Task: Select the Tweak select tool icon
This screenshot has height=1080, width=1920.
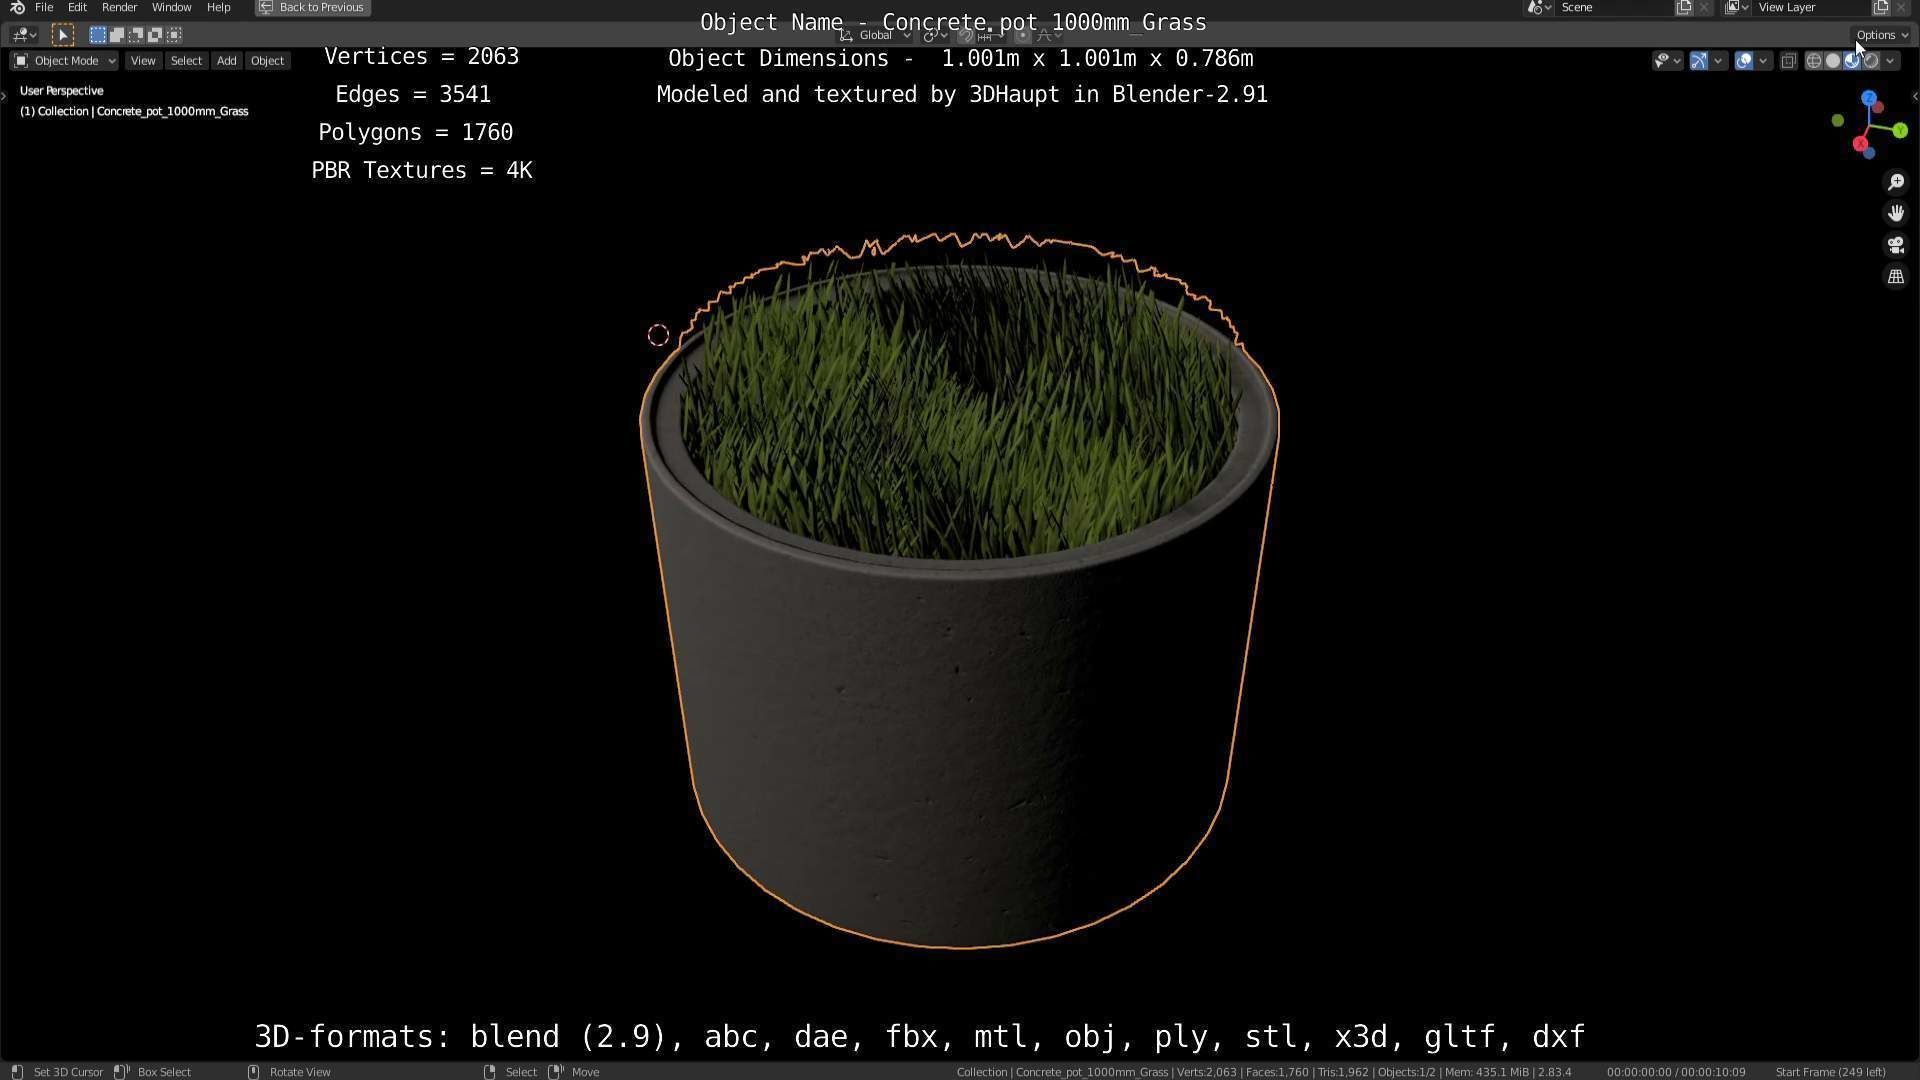Action: tap(62, 35)
